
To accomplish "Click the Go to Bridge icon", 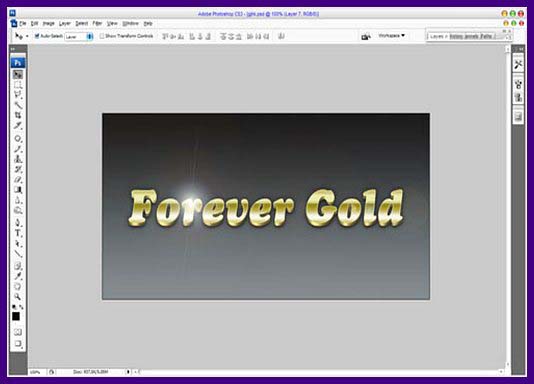I will 366,36.
